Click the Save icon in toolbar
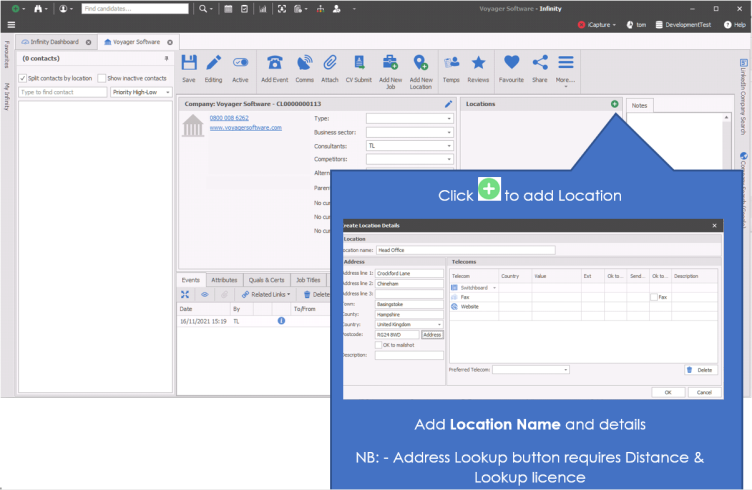The height and width of the screenshot is (490, 752). click(x=188, y=66)
